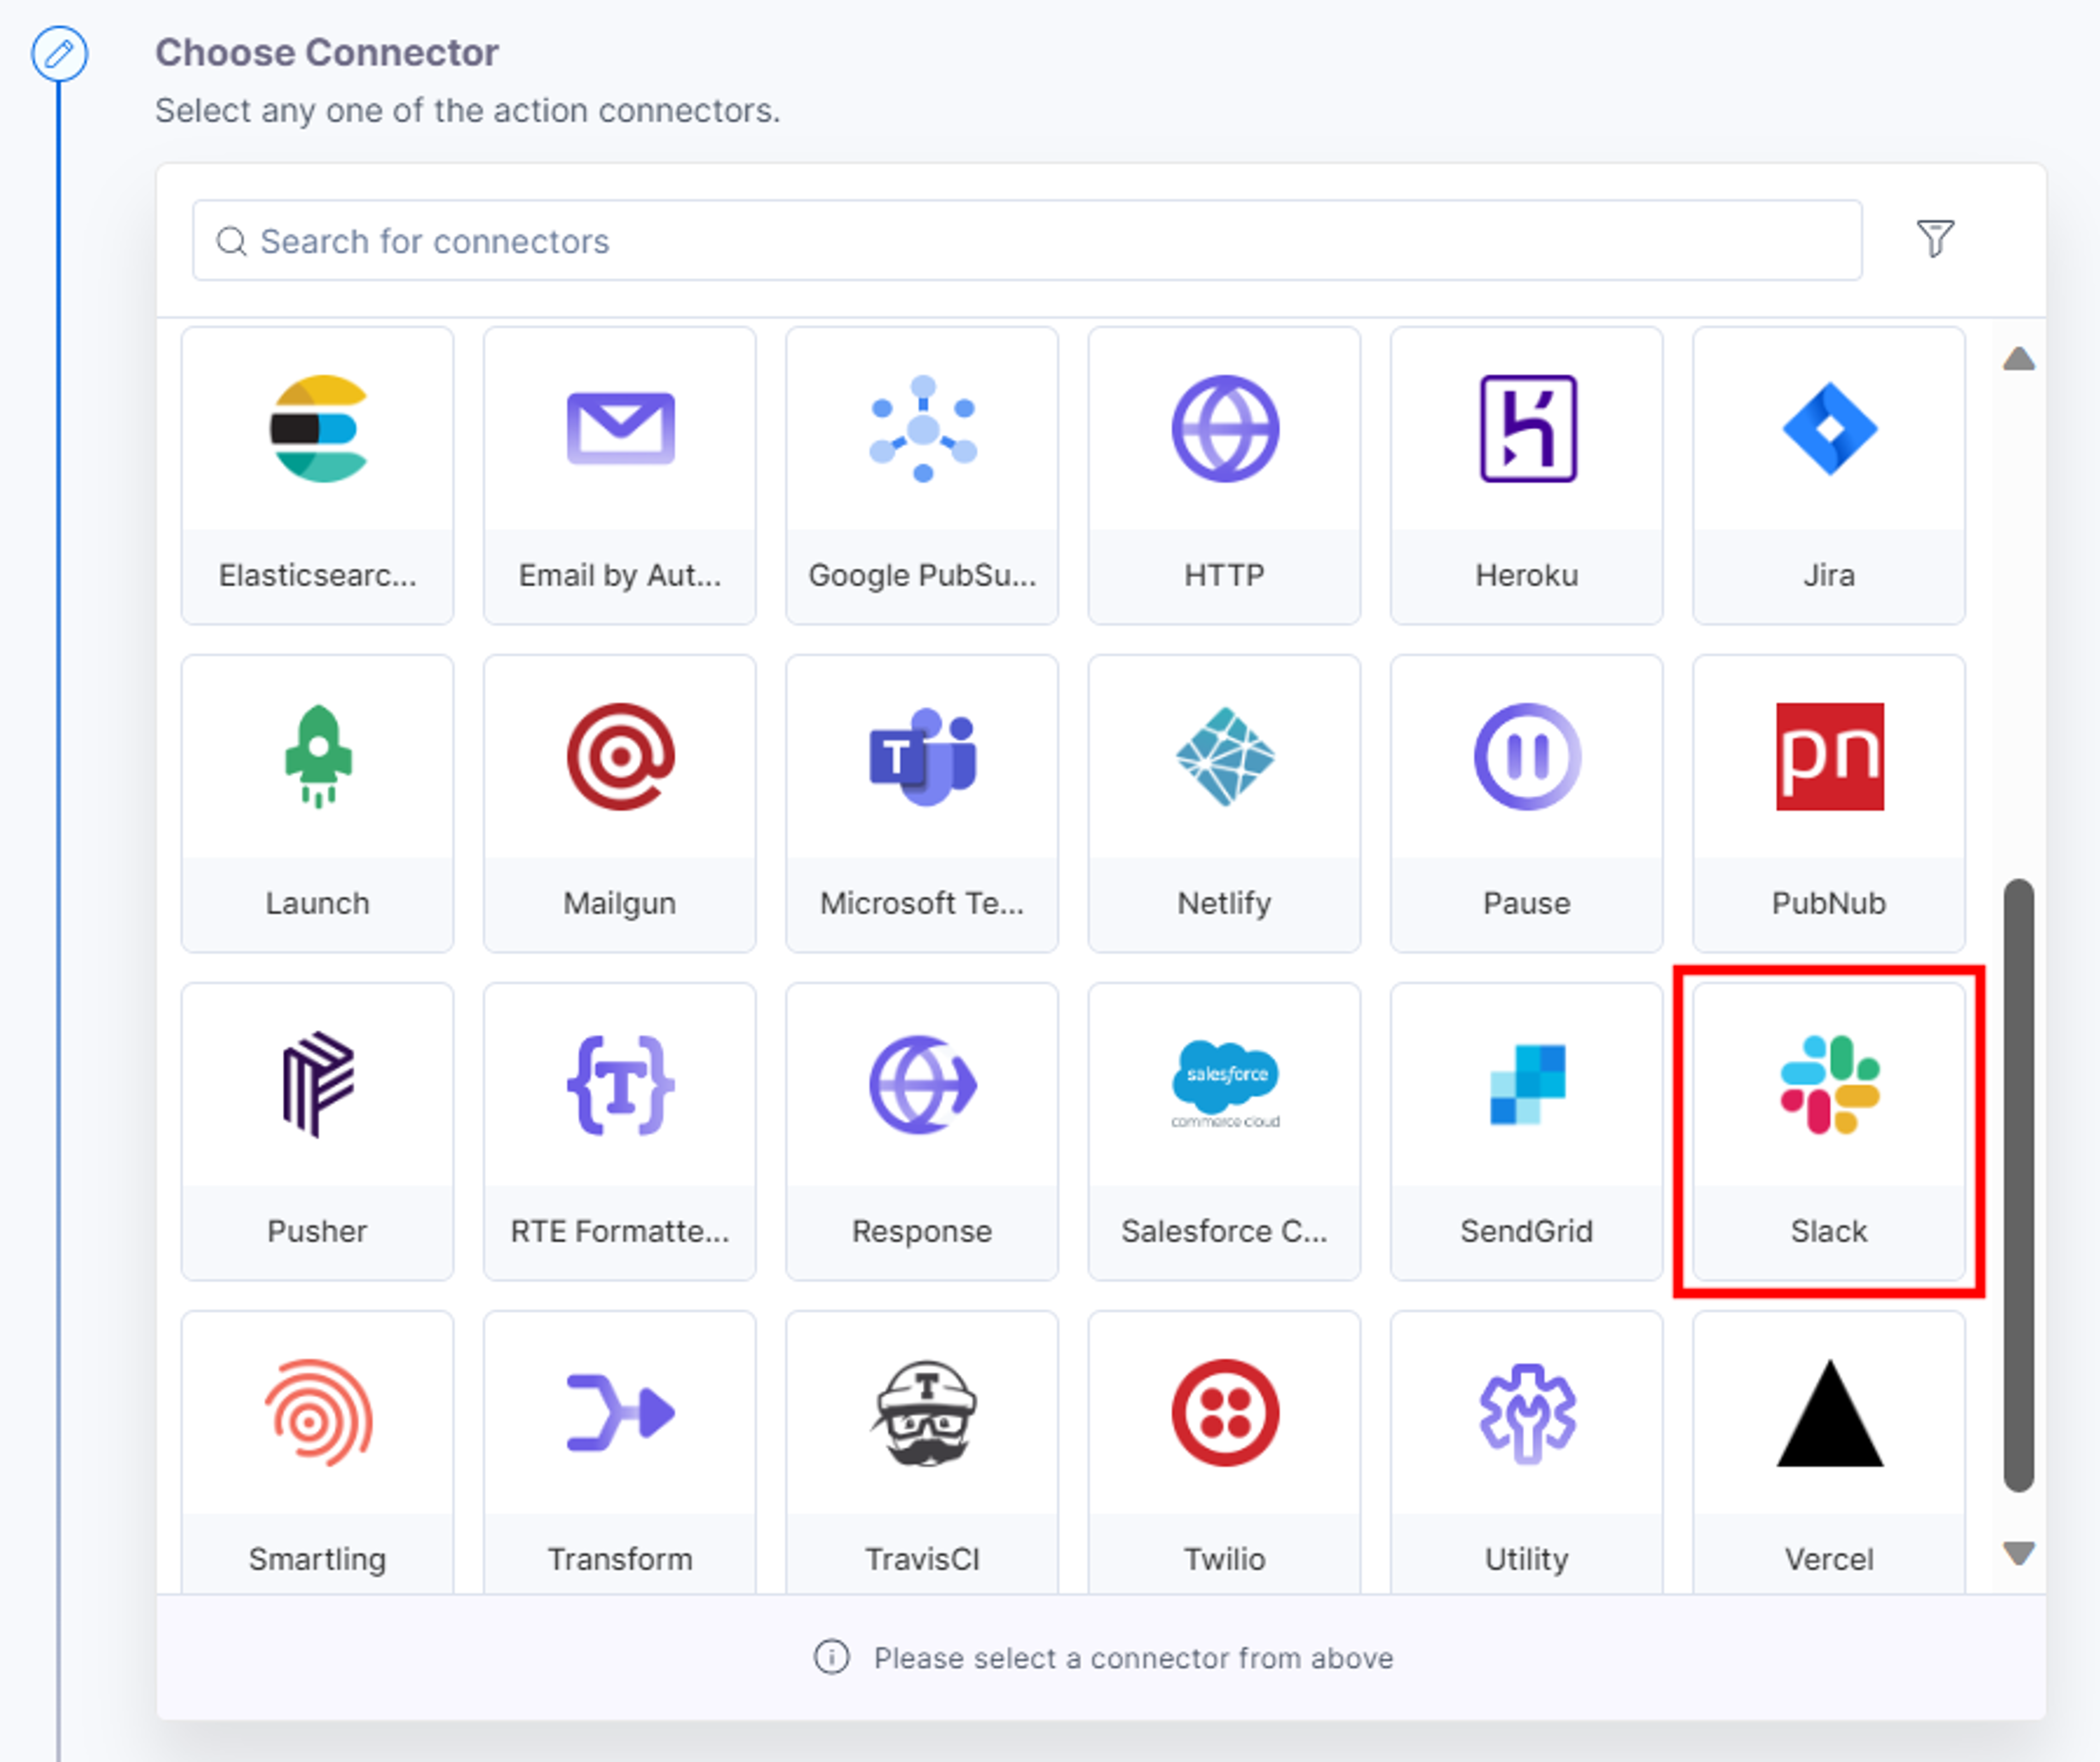Screen dimensions: 2100x1762
Task: Select the Salesforce Commerce Cloud connector
Action: tap(1225, 1131)
